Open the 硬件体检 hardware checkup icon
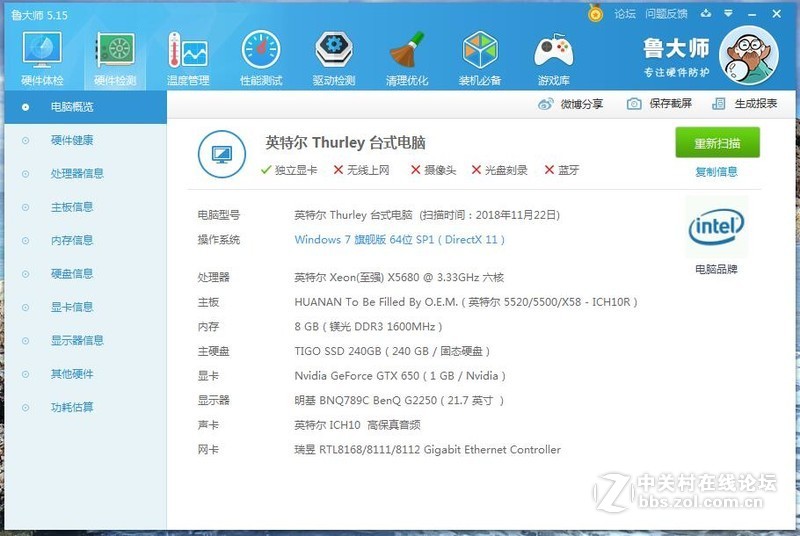This screenshot has height=536, width=800. [x=42, y=59]
